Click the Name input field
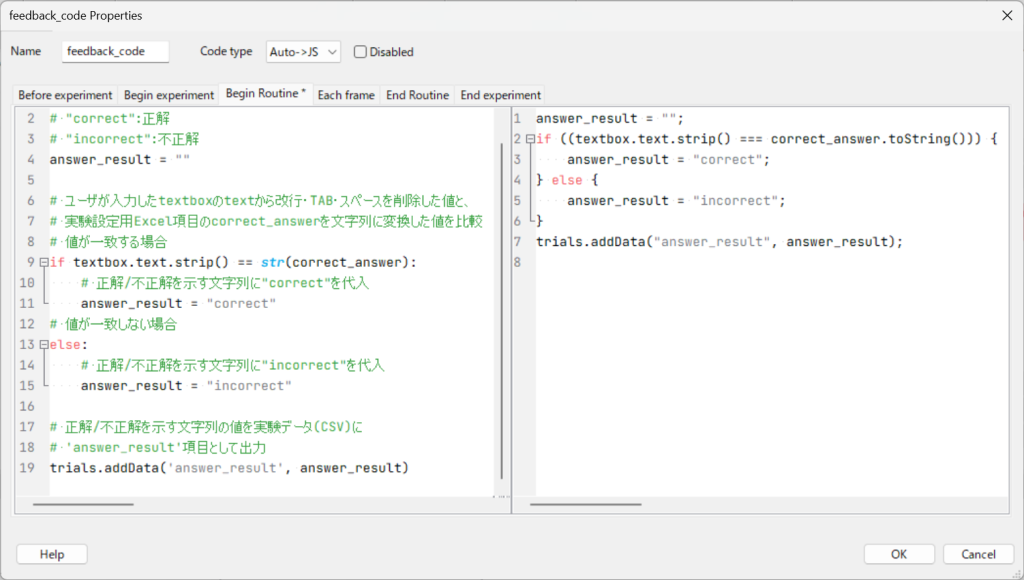 click(115, 51)
